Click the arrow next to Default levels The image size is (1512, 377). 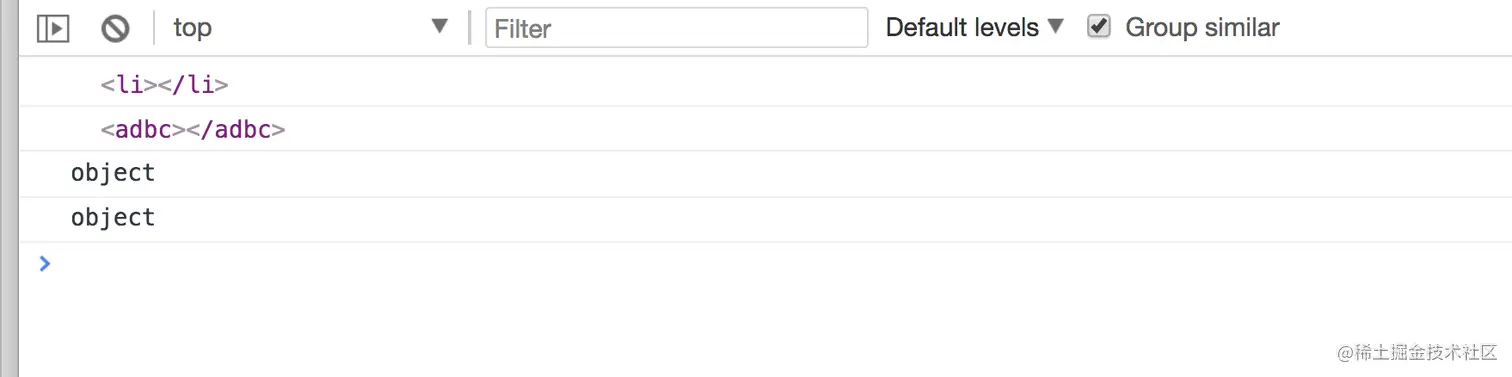[1056, 27]
